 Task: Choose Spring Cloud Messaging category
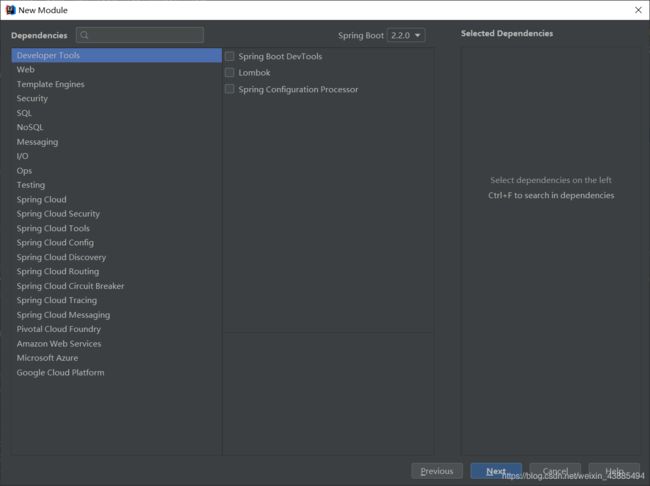click(116, 315)
